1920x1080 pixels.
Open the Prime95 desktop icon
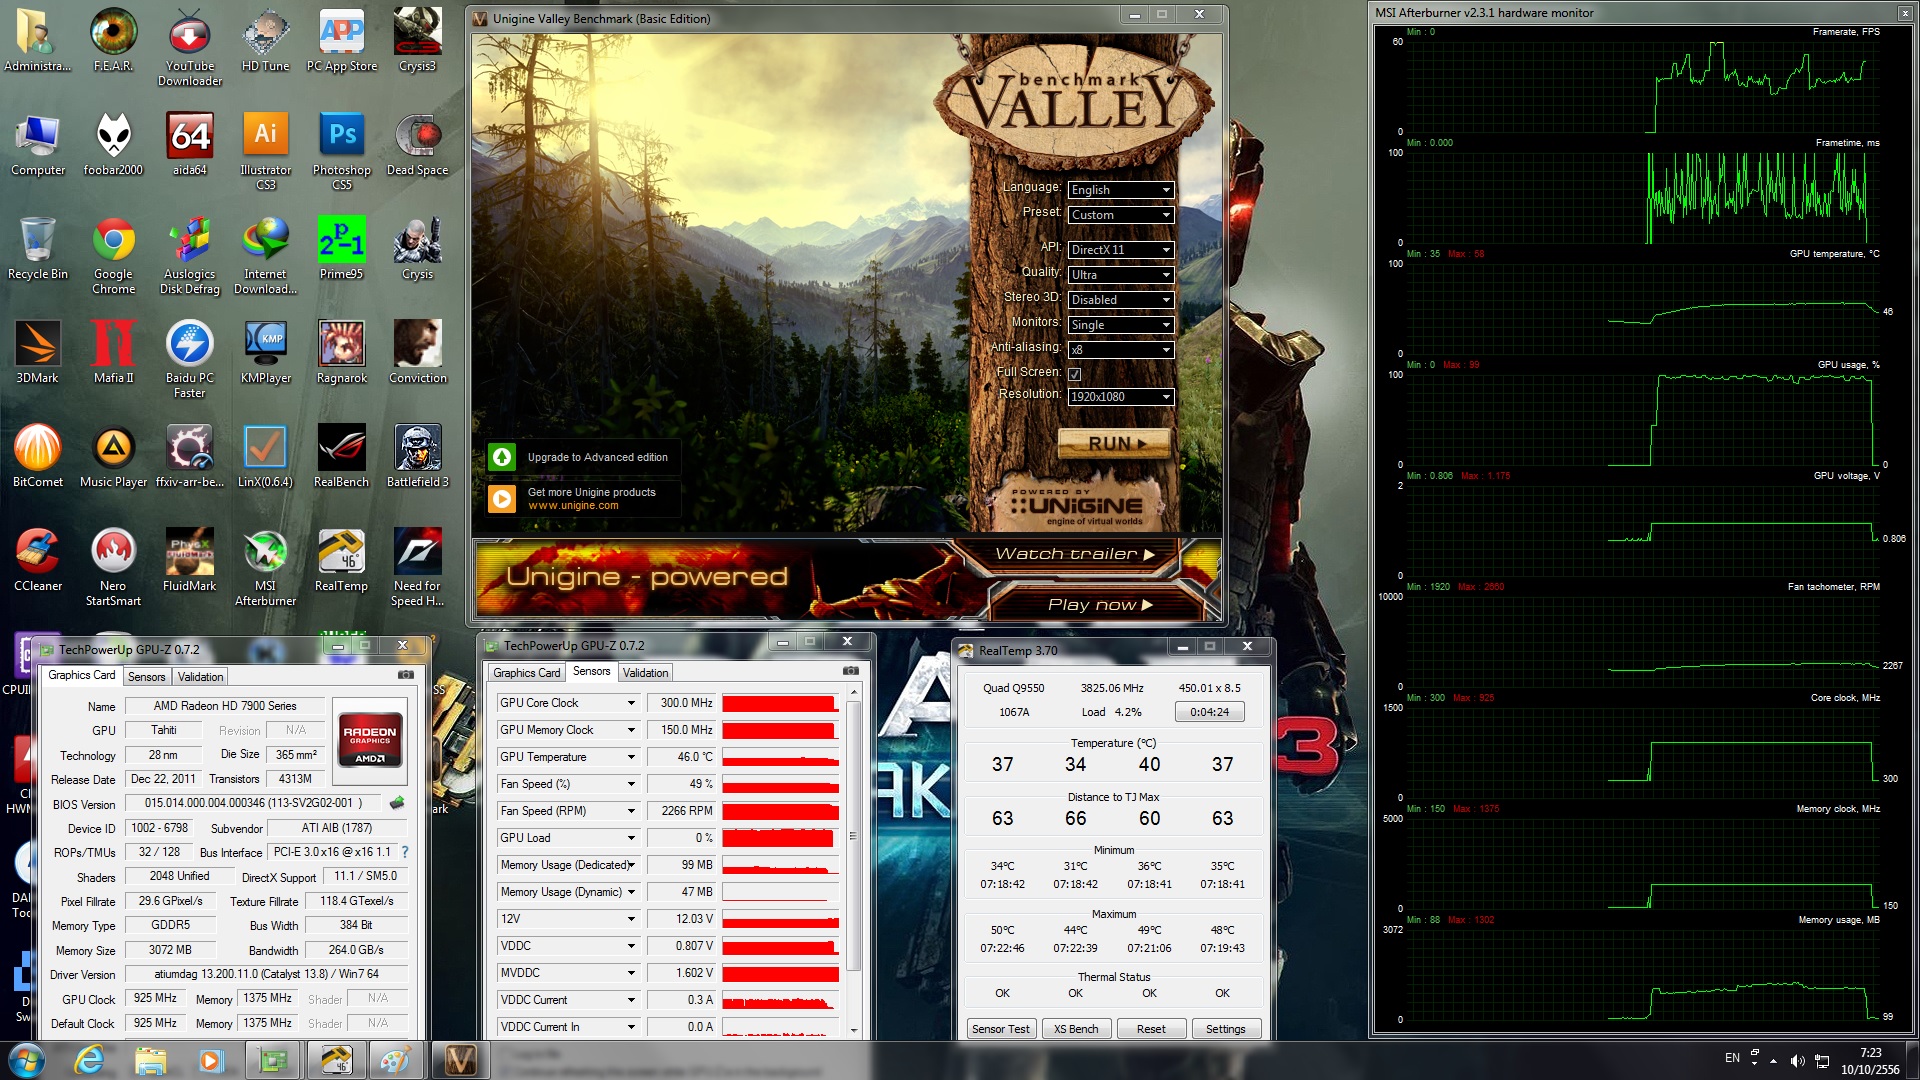(341, 248)
